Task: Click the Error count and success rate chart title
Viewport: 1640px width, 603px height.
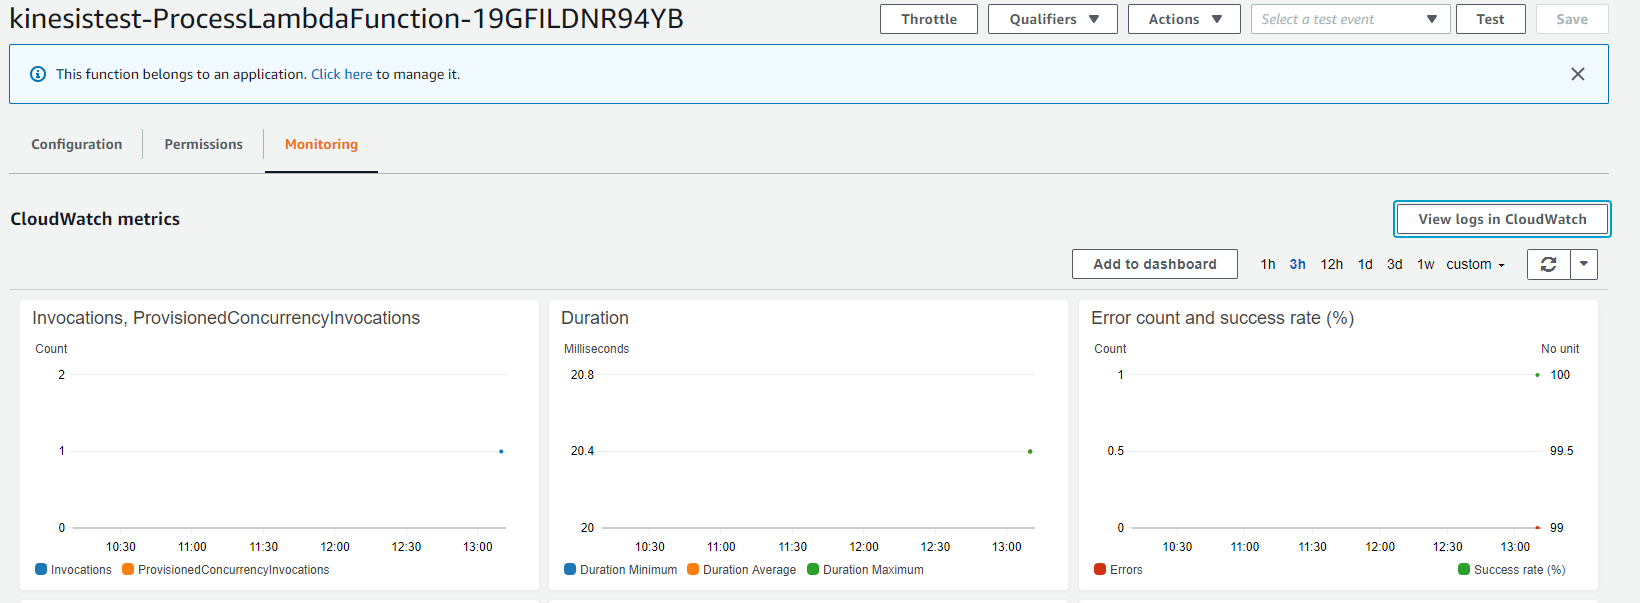Action: click(x=1222, y=318)
